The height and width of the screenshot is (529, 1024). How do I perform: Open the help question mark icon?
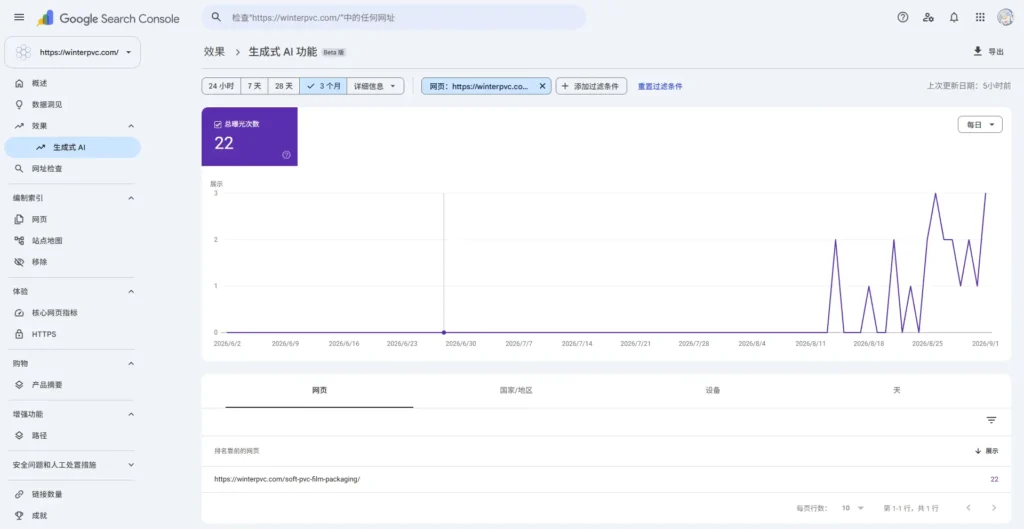(903, 18)
